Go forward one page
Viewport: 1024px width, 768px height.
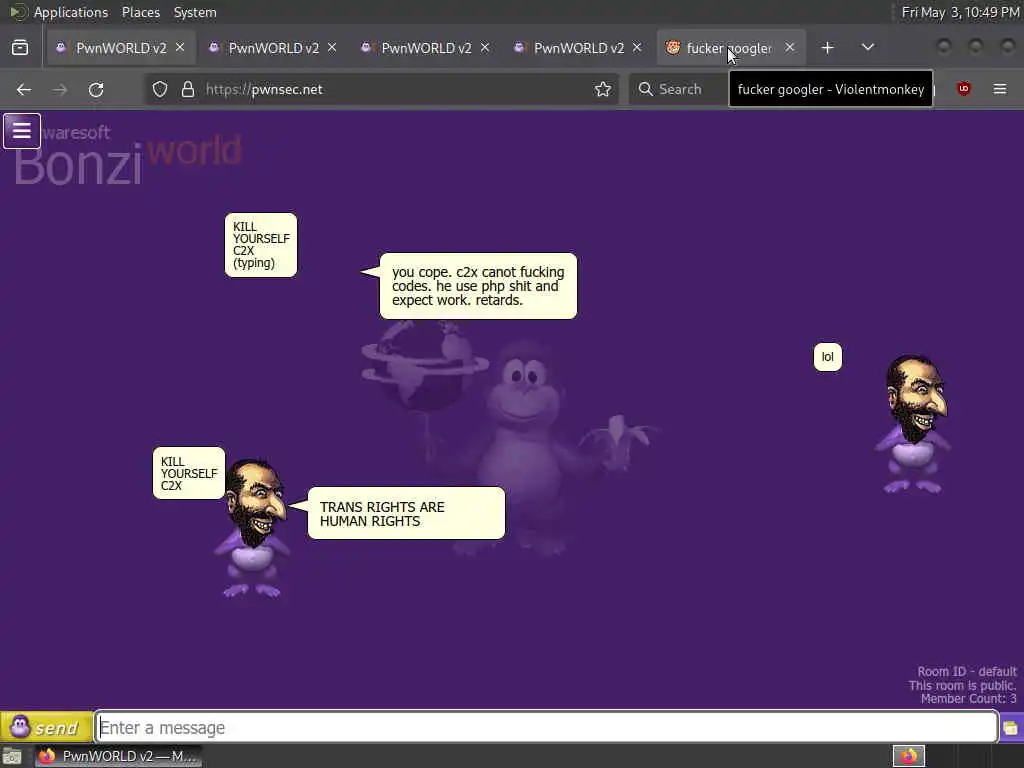pos(60,89)
